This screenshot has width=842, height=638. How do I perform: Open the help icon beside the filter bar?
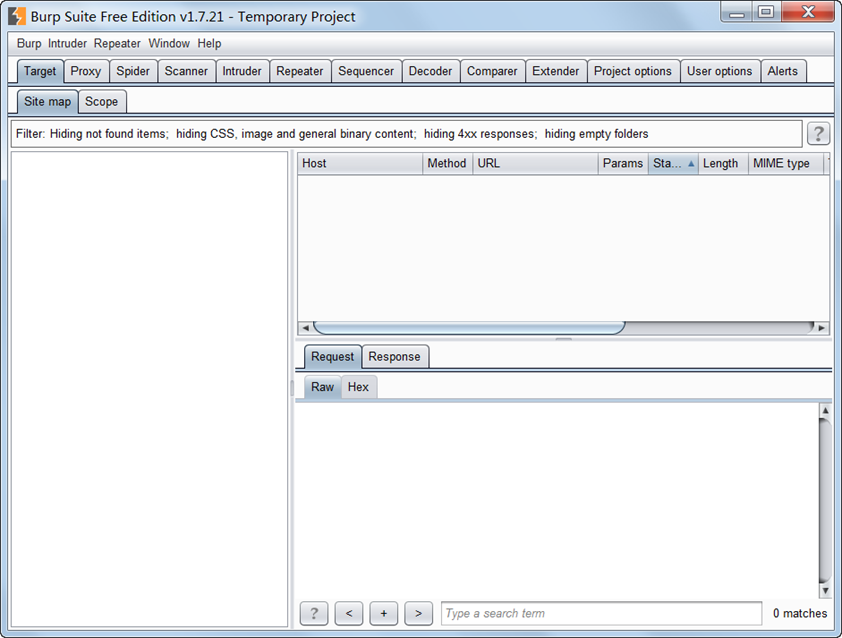818,133
